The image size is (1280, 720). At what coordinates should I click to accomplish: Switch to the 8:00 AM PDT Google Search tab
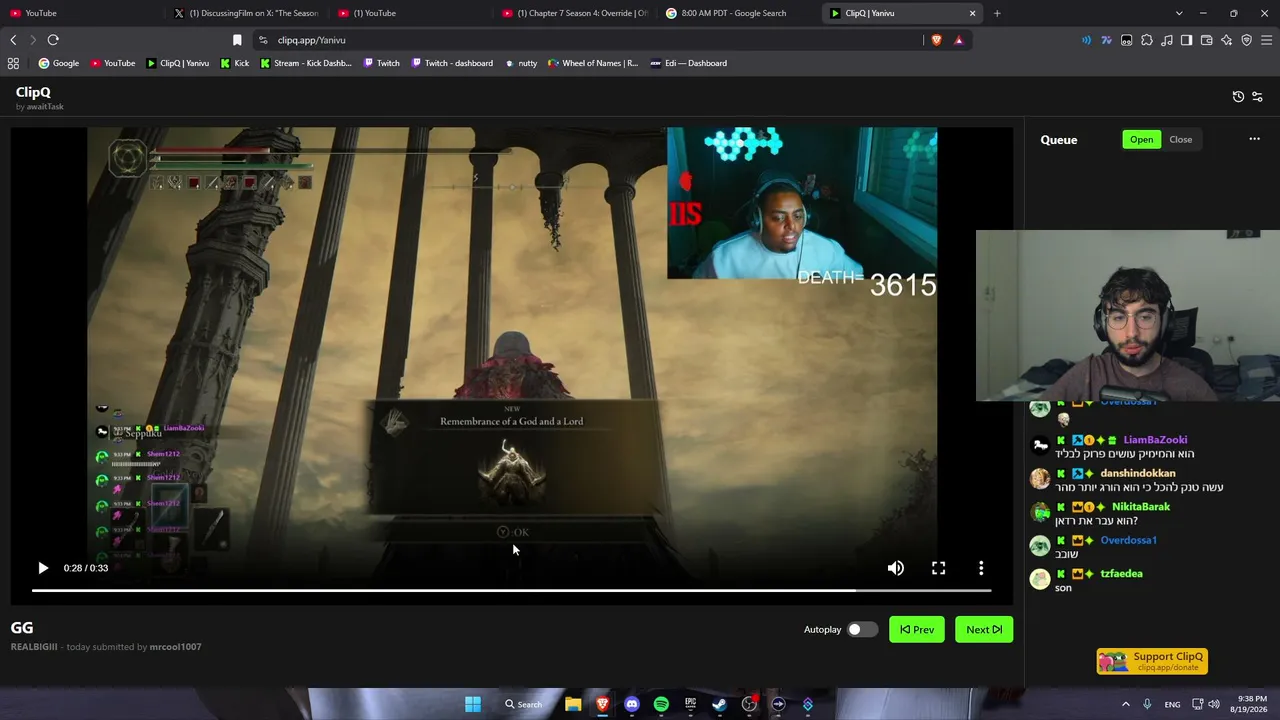737,13
